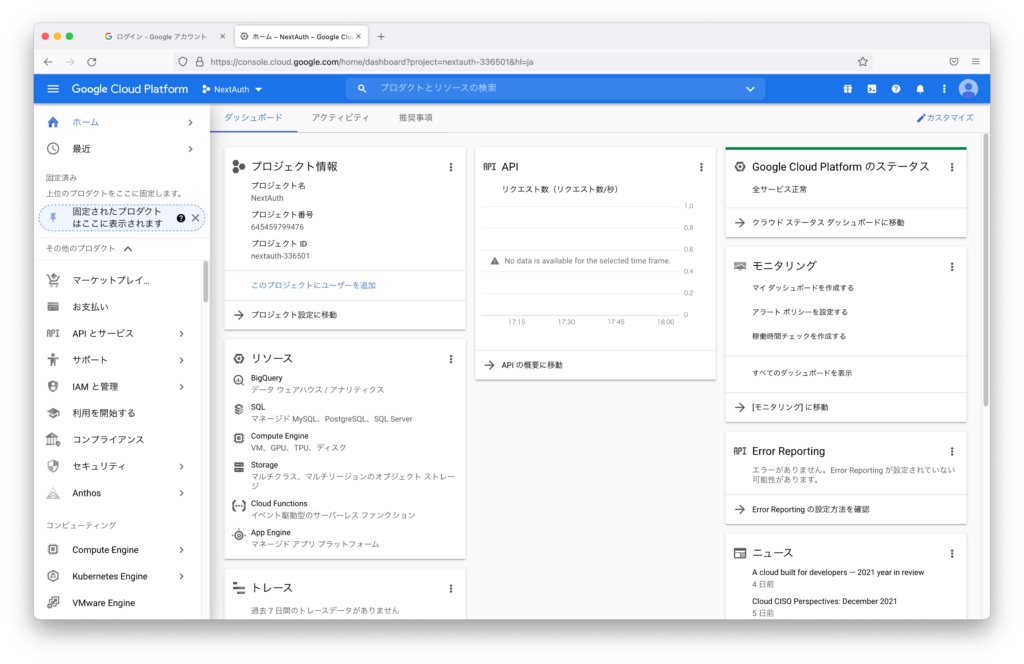Open Kubernetes Engine from the sidebar
1024x664 pixels.
tap(112, 576)
